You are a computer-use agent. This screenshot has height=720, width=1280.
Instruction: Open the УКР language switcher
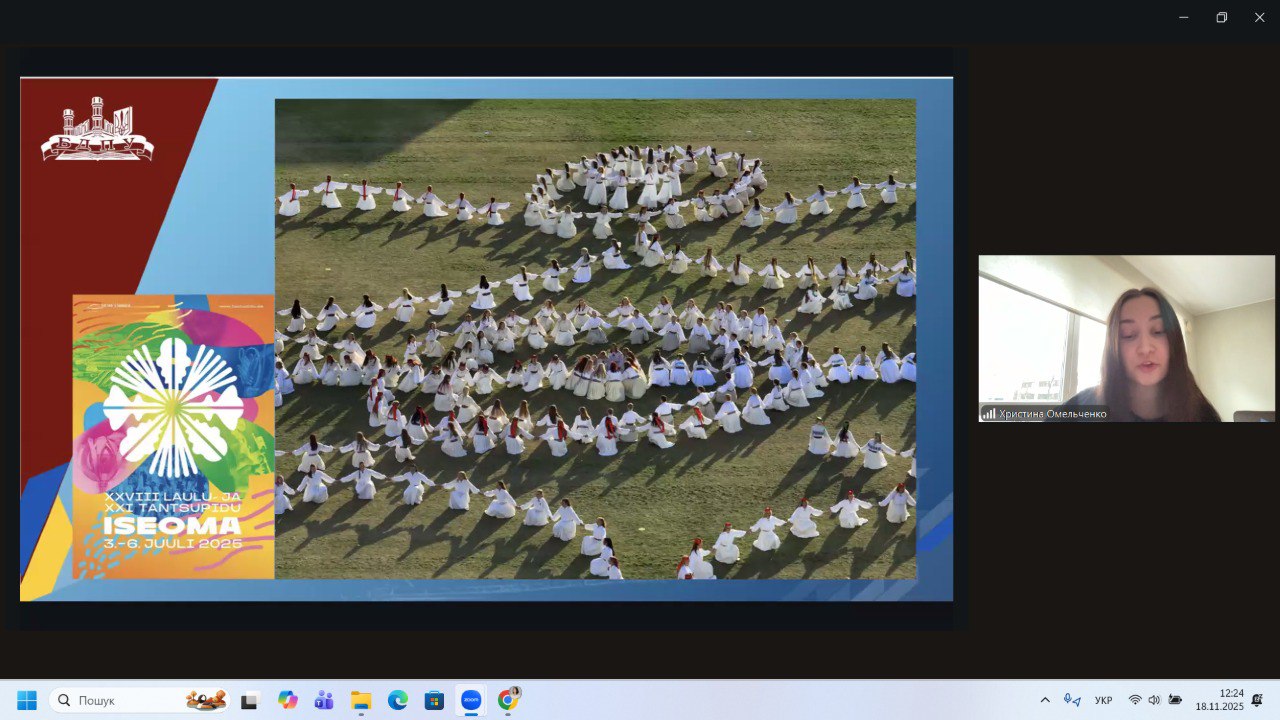pyautogui.click(x=1104, y=700)
